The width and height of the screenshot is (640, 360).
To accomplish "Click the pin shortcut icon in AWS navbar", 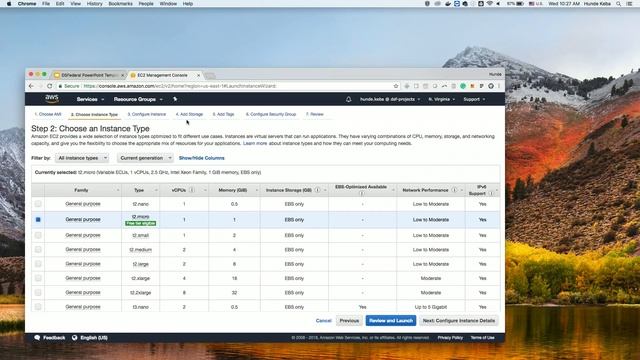I will pyautogui.click(x=175, y=99).
